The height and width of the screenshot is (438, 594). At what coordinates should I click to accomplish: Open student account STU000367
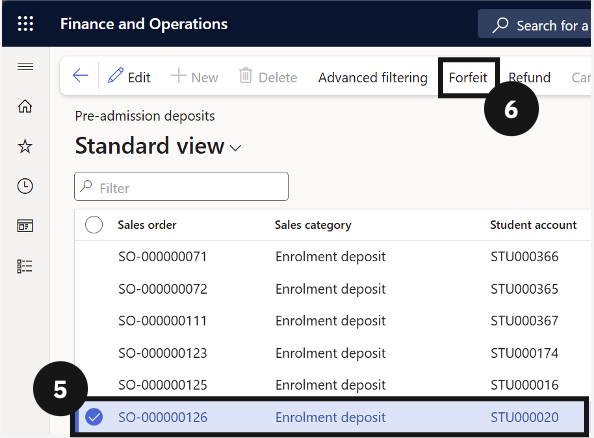pyautogui.click(x=524, y=321)
